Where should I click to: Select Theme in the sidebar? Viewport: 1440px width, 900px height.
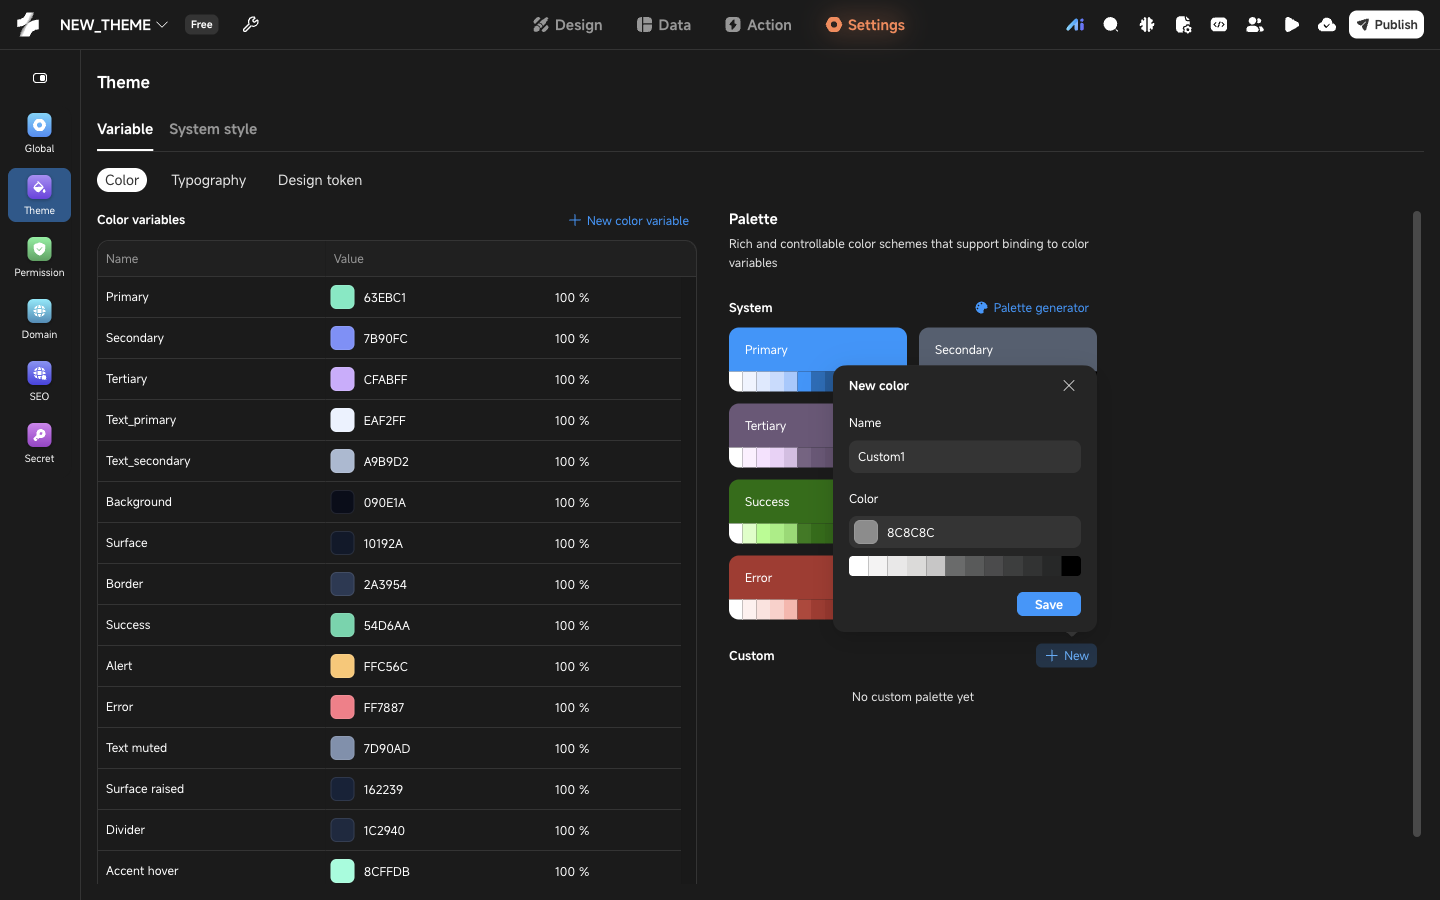39,195
